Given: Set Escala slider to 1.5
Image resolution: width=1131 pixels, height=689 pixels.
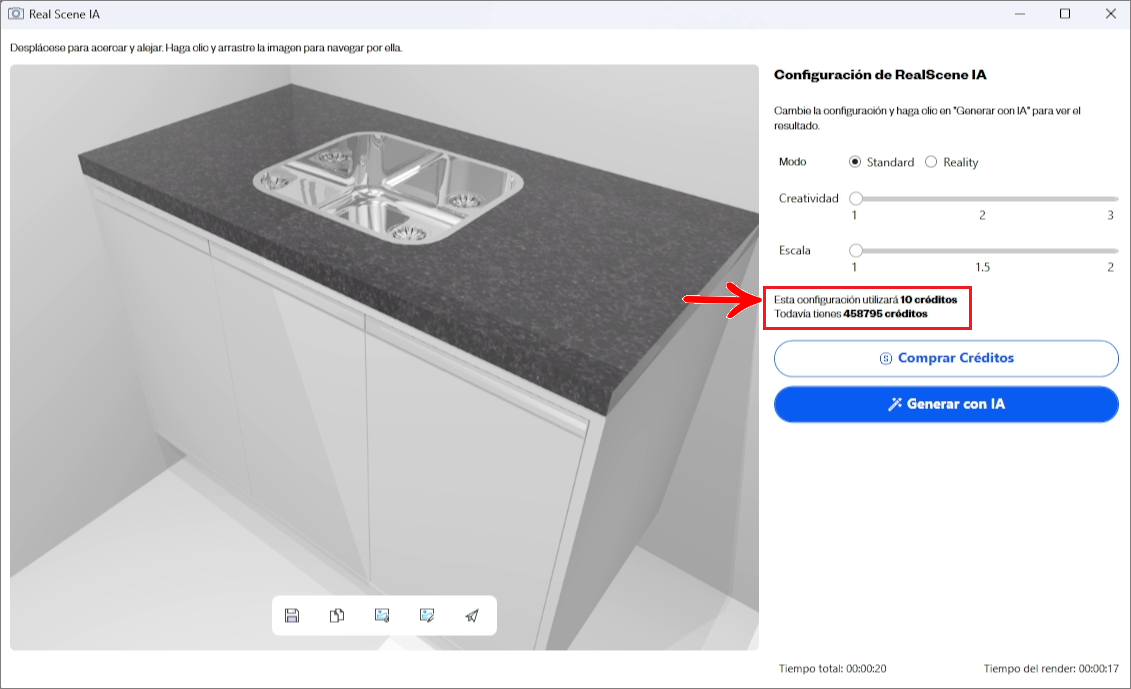Looking at the screenshot, I should pyautogui.click(x=982, y=250).
